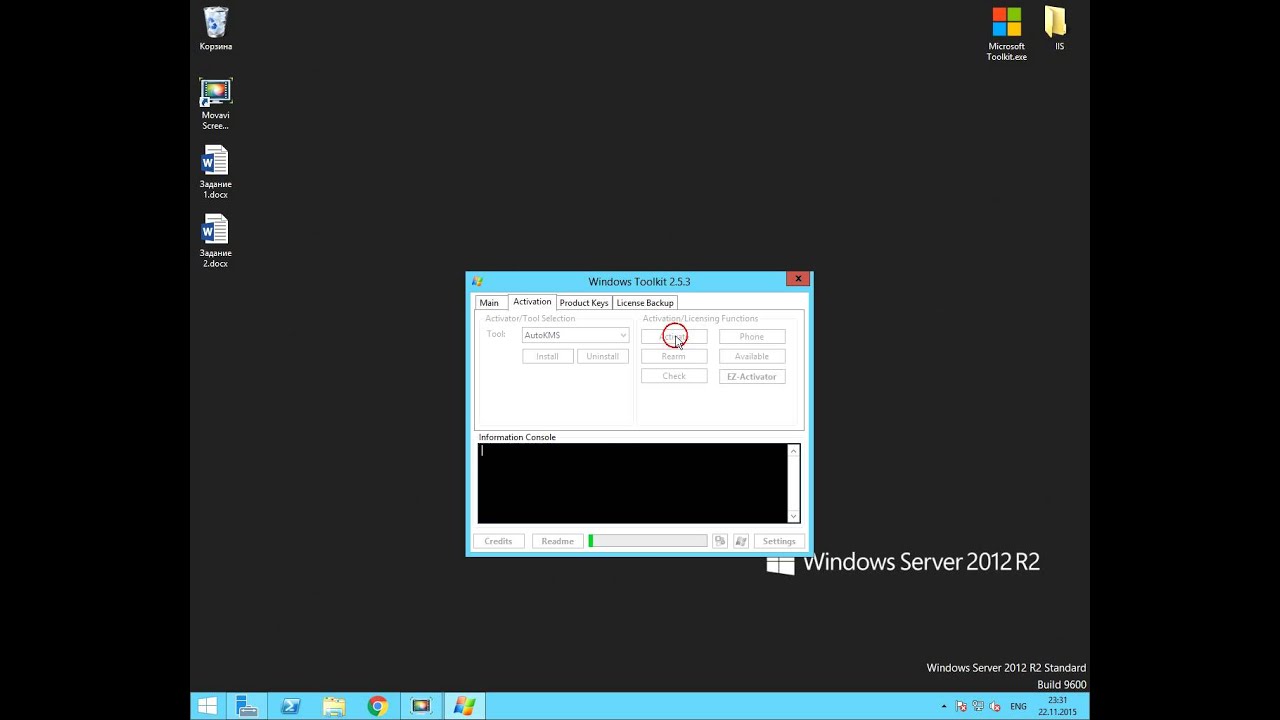Open the Action Center flag tray icon
1280x720 pixels.
pos(961,706)
